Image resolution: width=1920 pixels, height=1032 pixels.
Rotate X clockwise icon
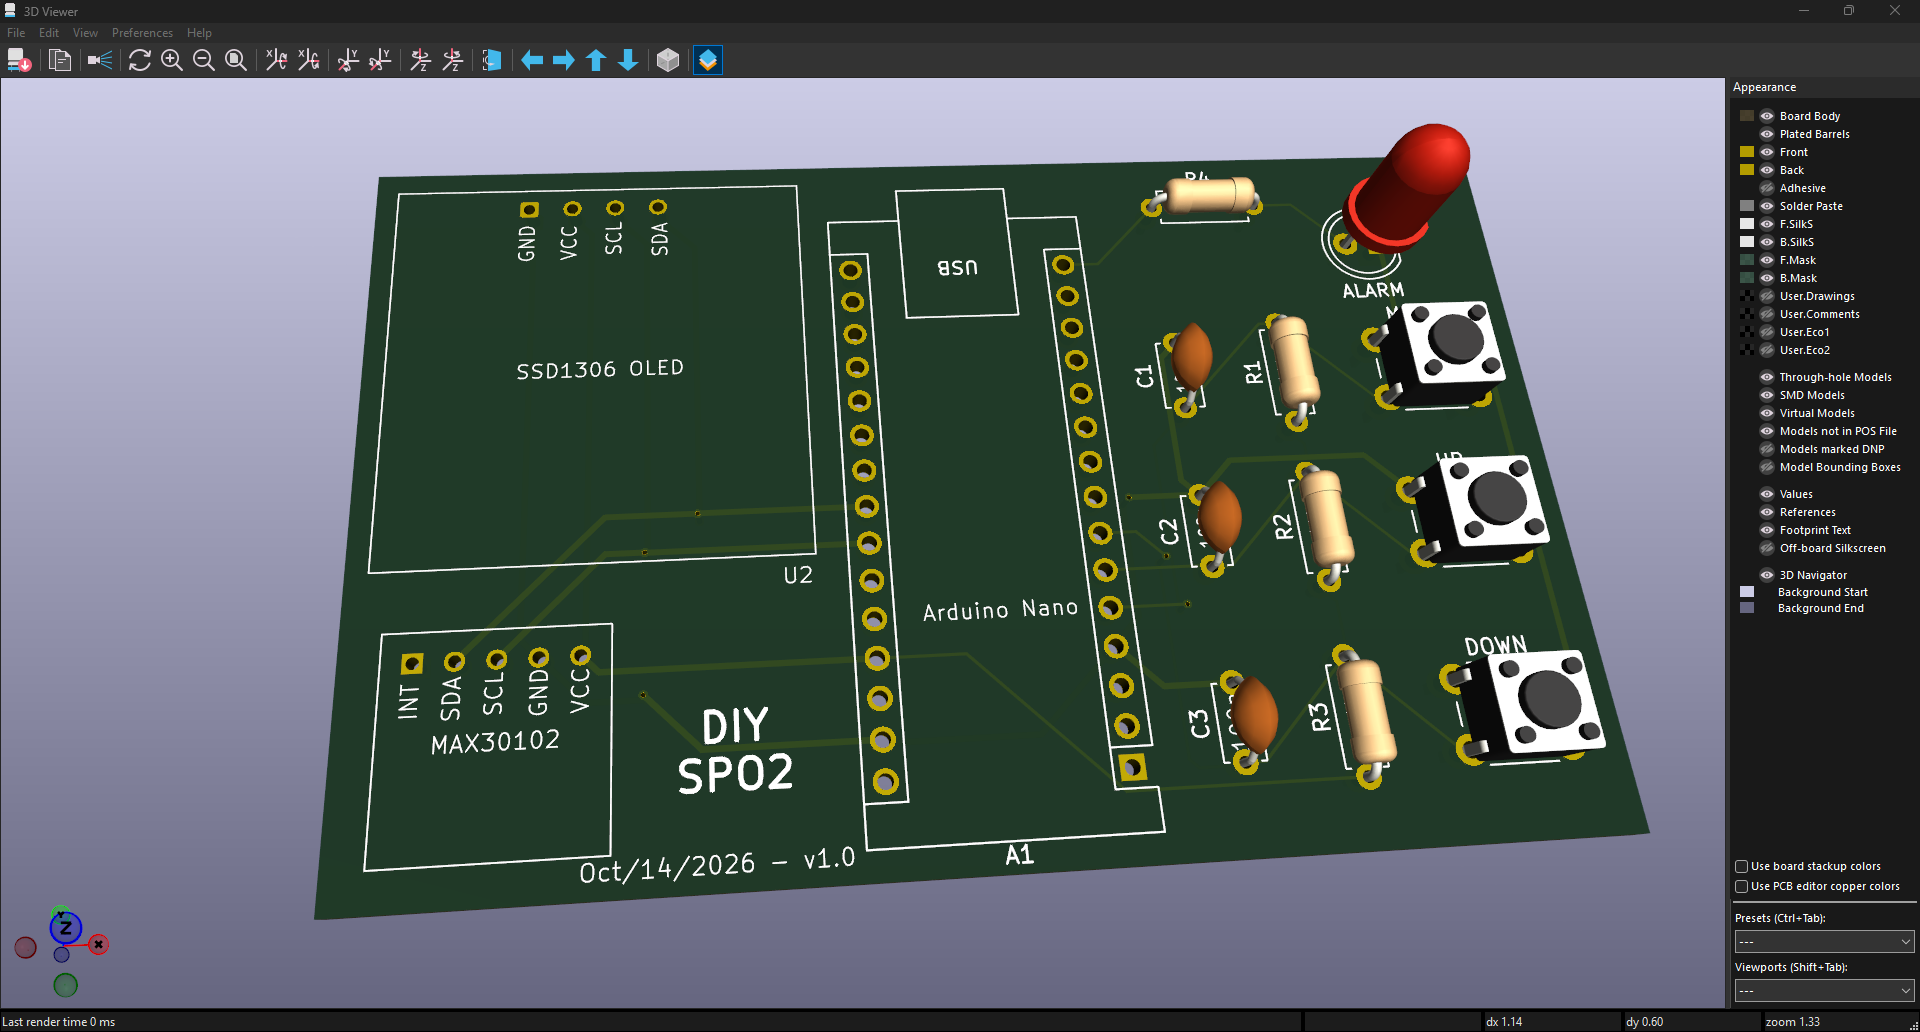coord(277,61)
